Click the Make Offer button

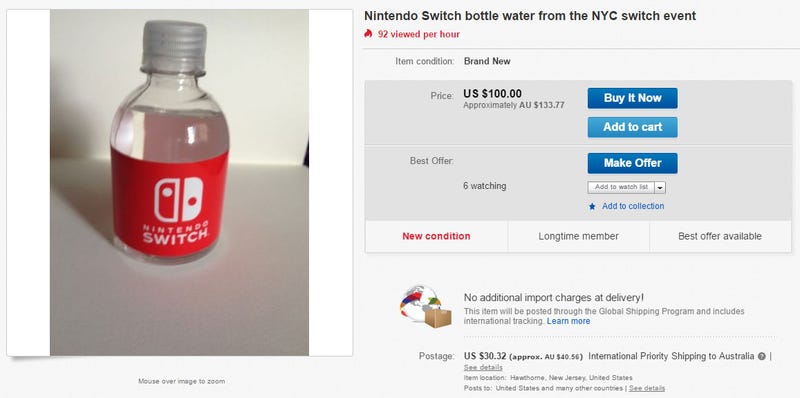(633, 163)
